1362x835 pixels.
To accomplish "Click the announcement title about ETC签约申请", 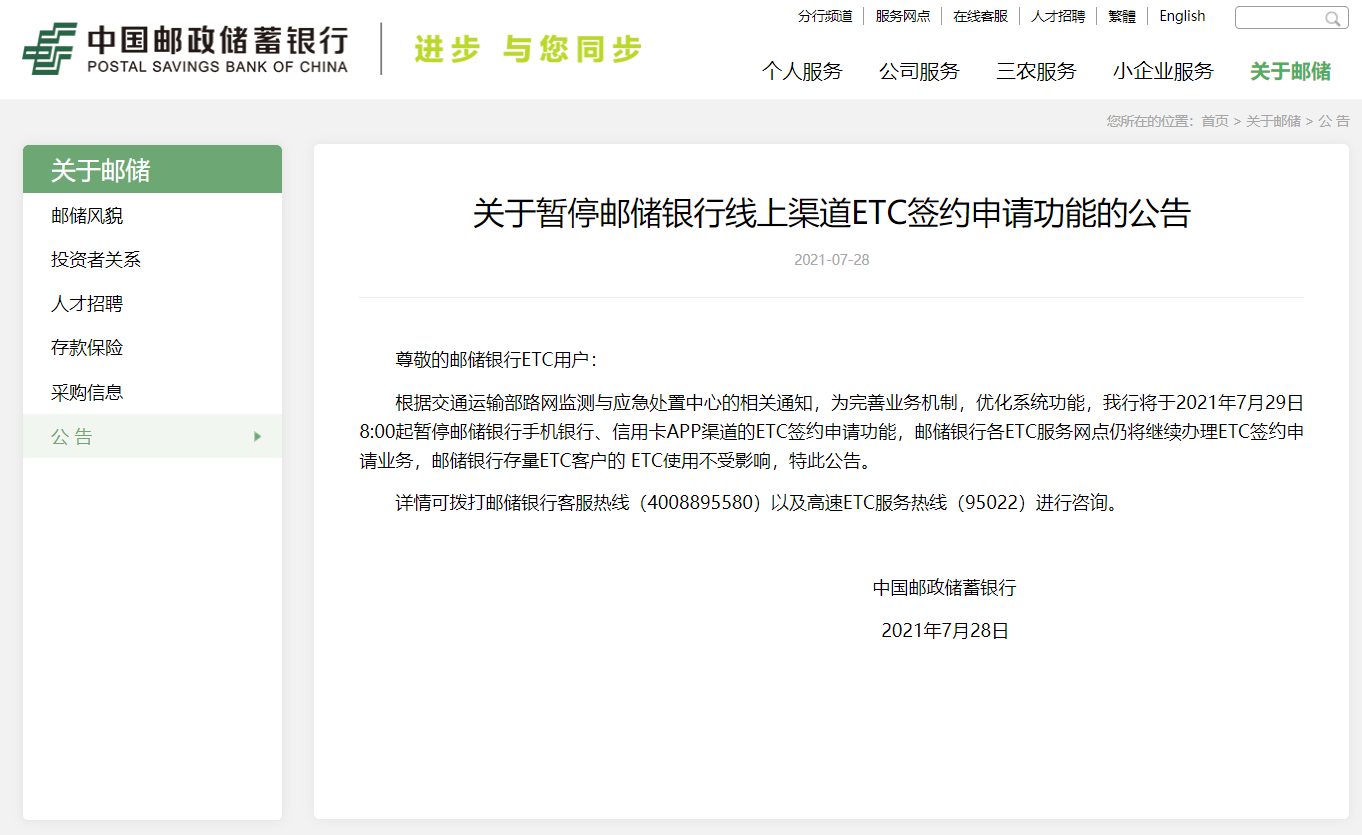I will [x=831, y=213].
